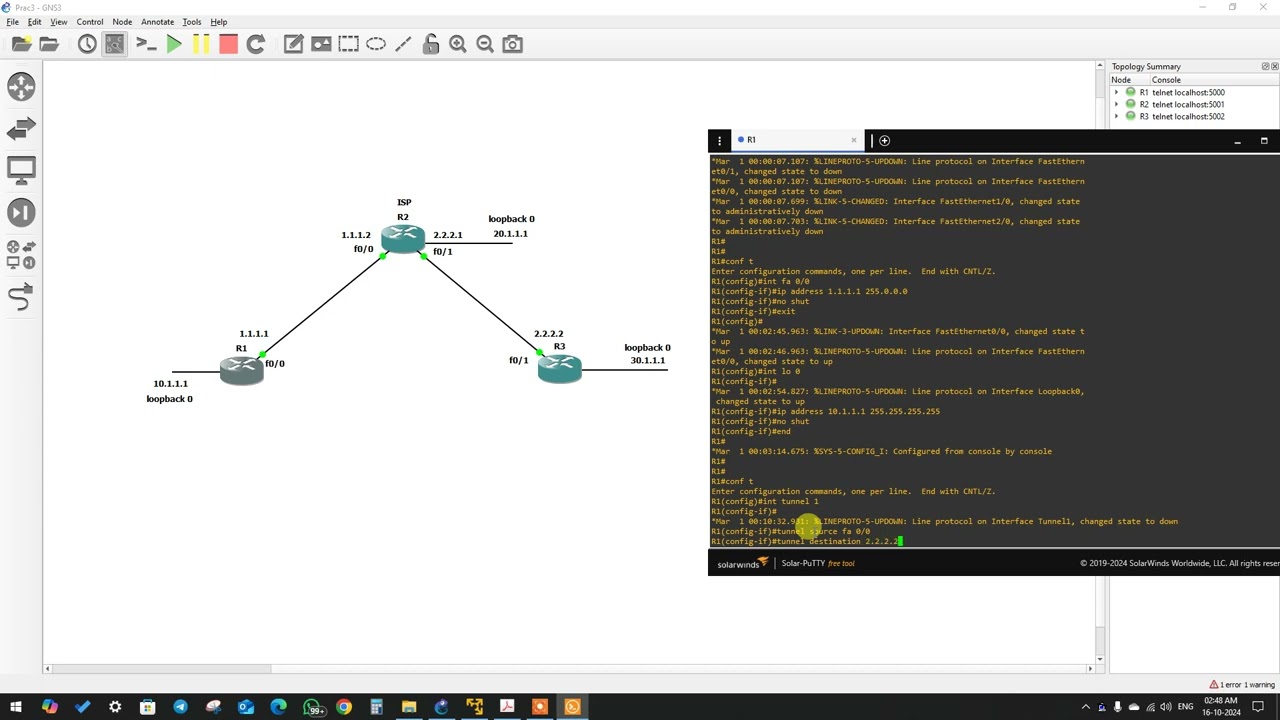The height and width of the screenshot is (720, 1280).
Task: Toggle show interface labels button
Action: (115, 44)
